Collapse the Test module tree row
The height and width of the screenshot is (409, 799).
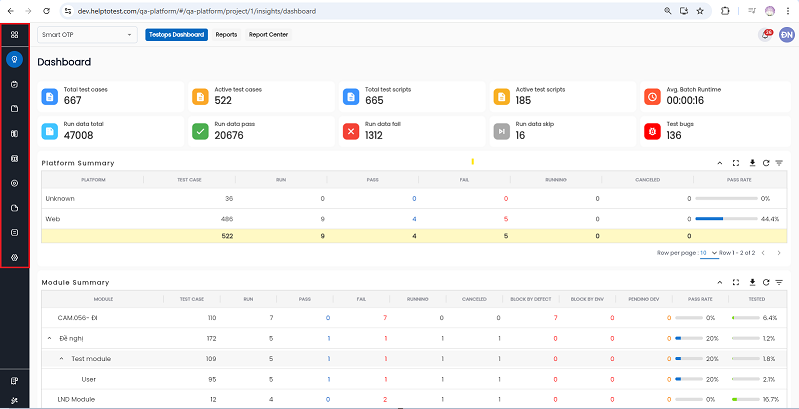coord(61,358)
